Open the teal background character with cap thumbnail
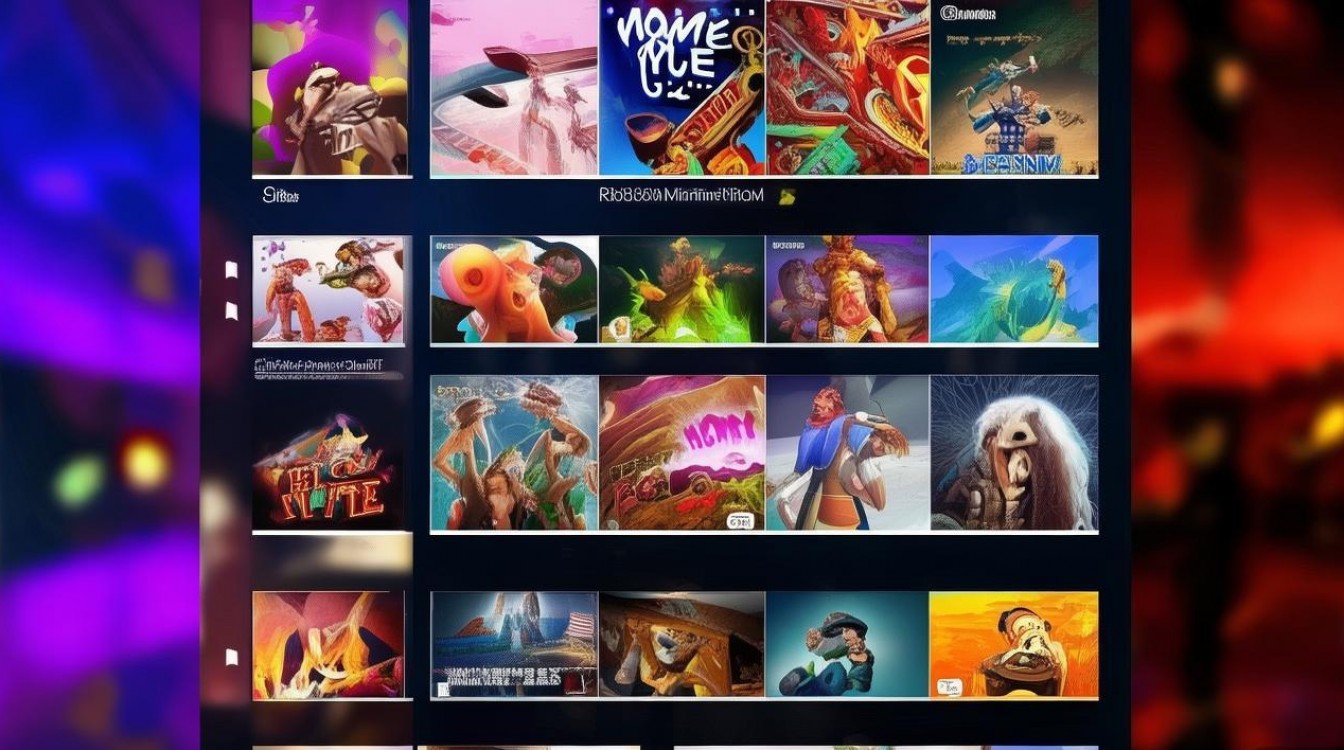The height and width of the screenshot is (750, 1344). [x=847, y=644]
